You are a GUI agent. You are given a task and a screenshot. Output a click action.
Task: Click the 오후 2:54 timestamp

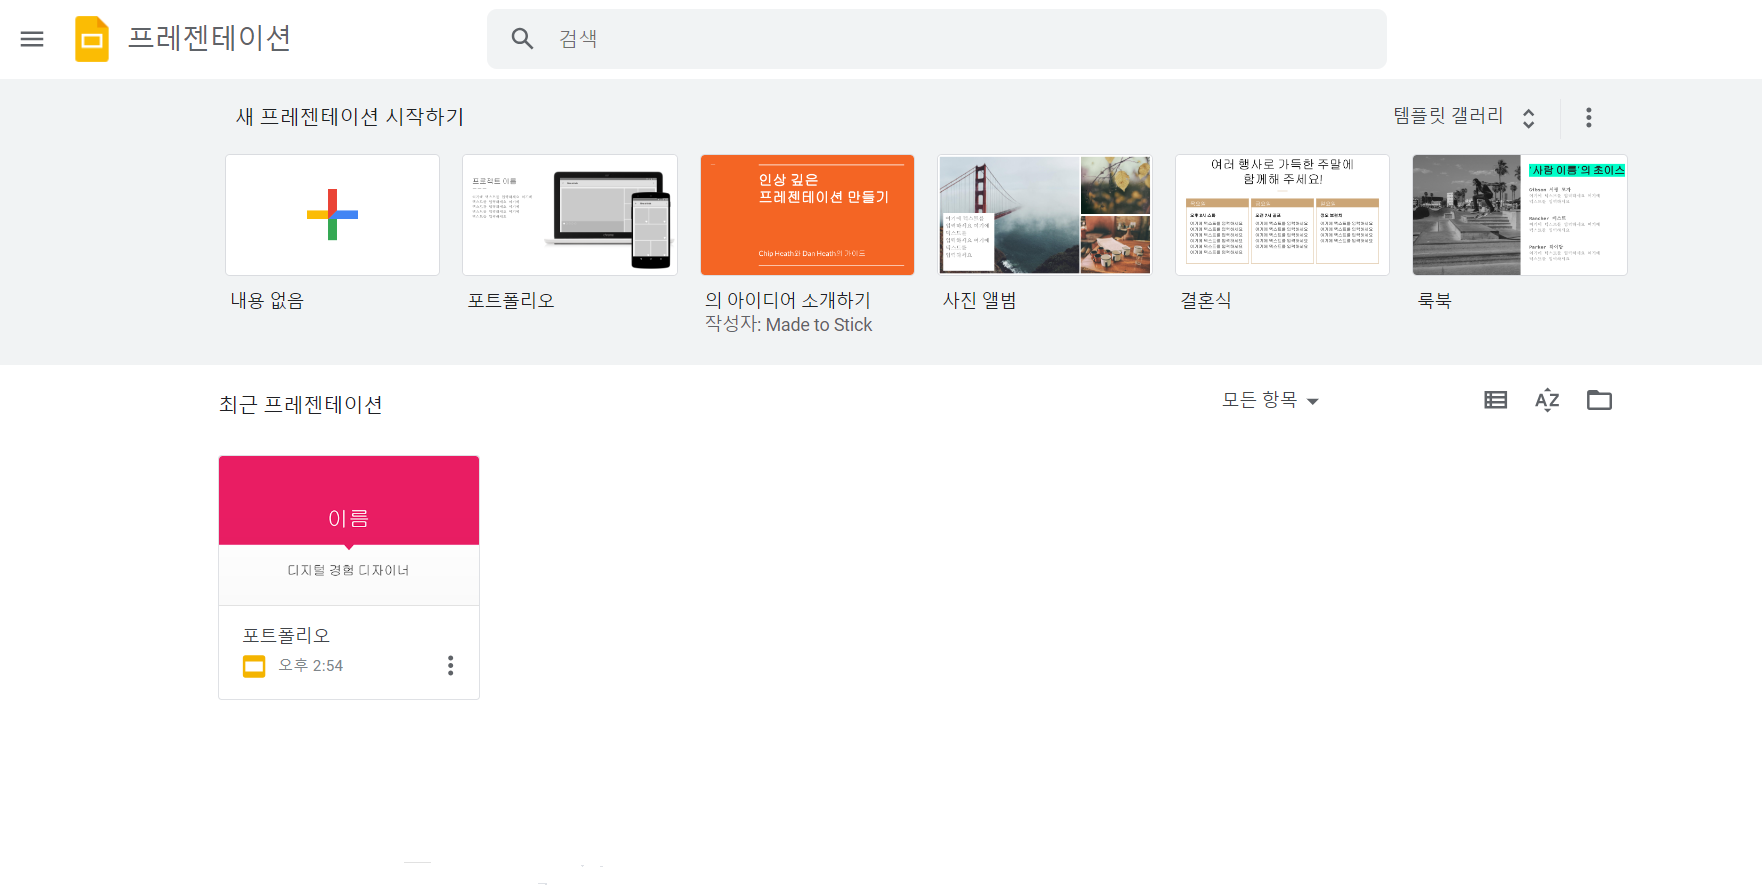click(310, 665)
